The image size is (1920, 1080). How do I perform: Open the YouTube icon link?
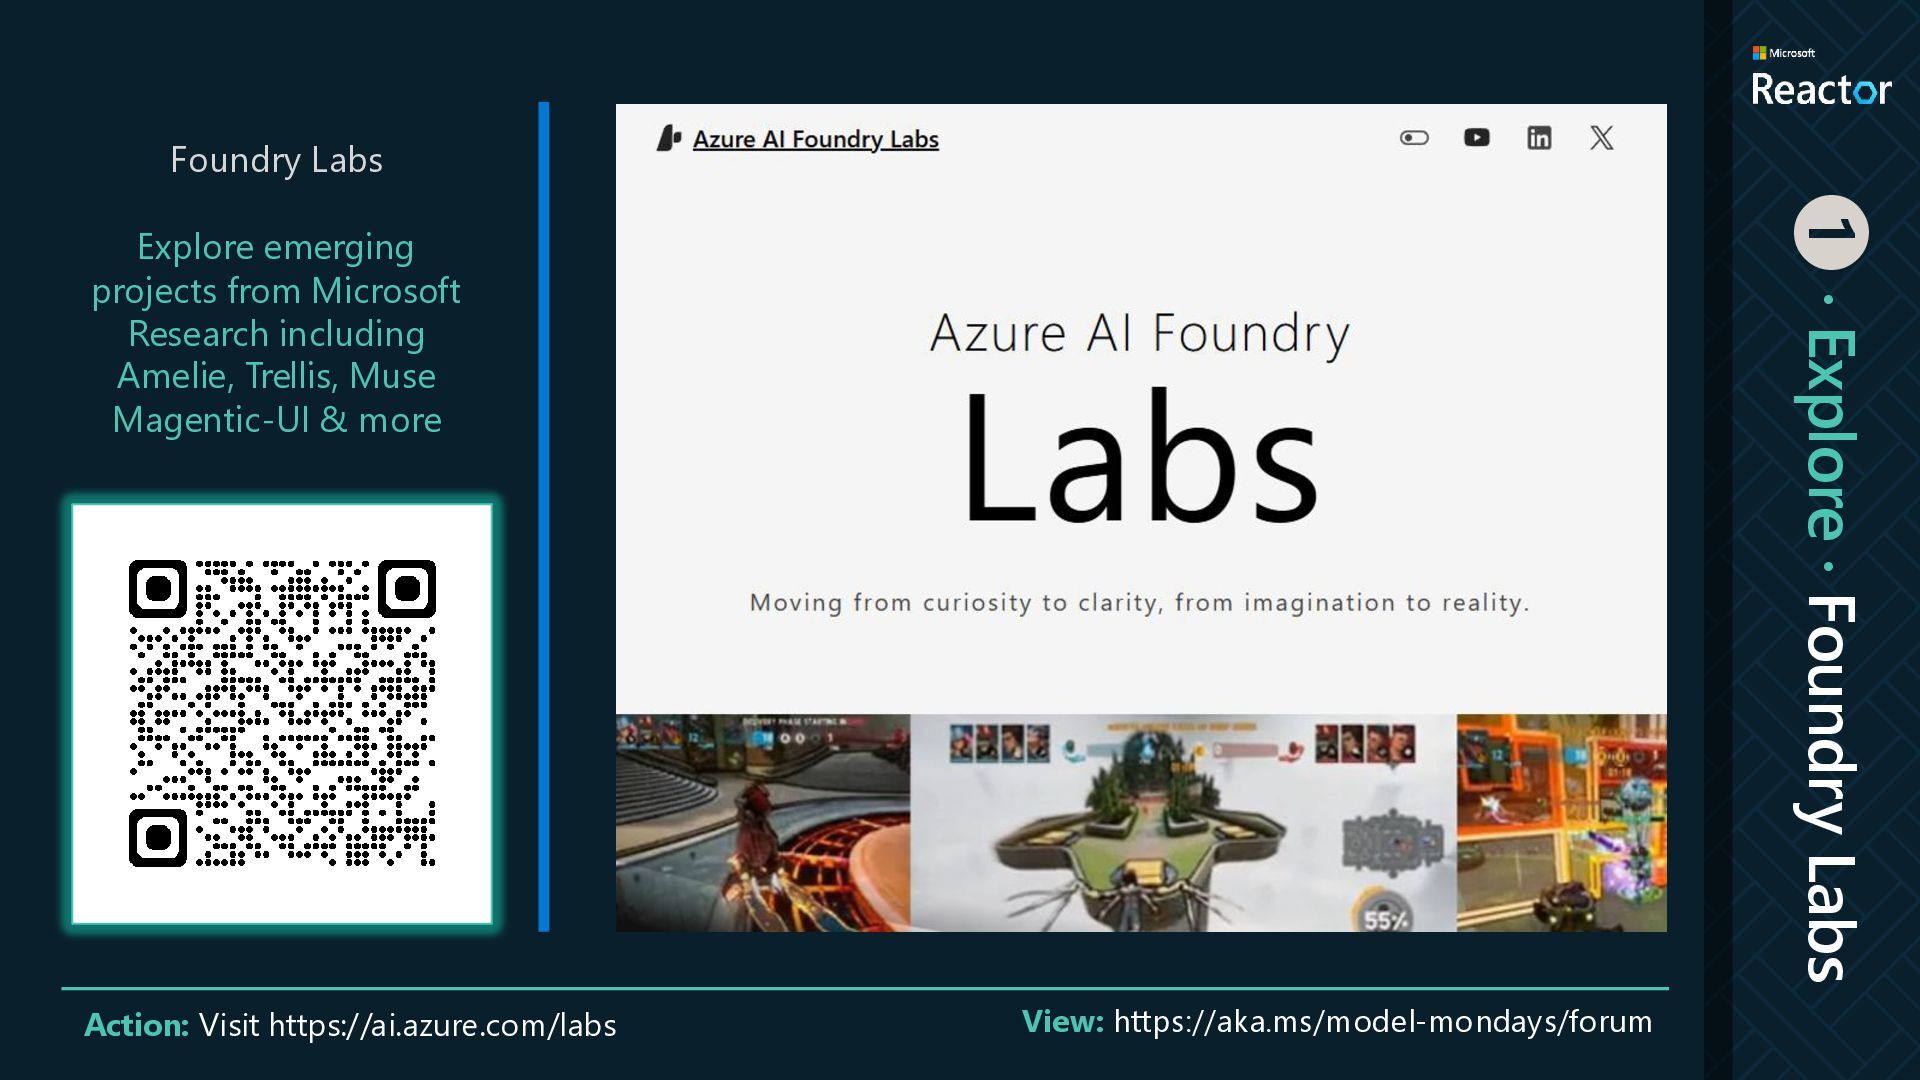point(1477,137)
